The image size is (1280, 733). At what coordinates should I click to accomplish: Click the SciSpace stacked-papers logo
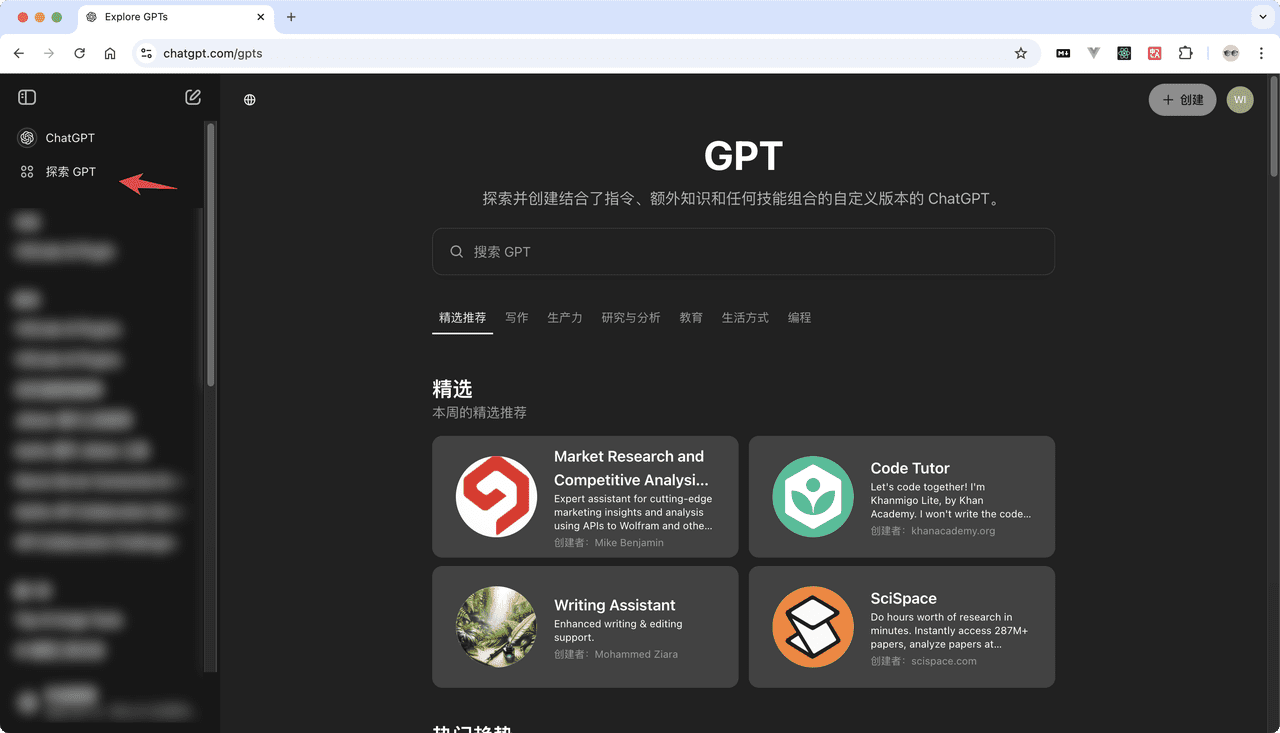(x=812, y=628)
